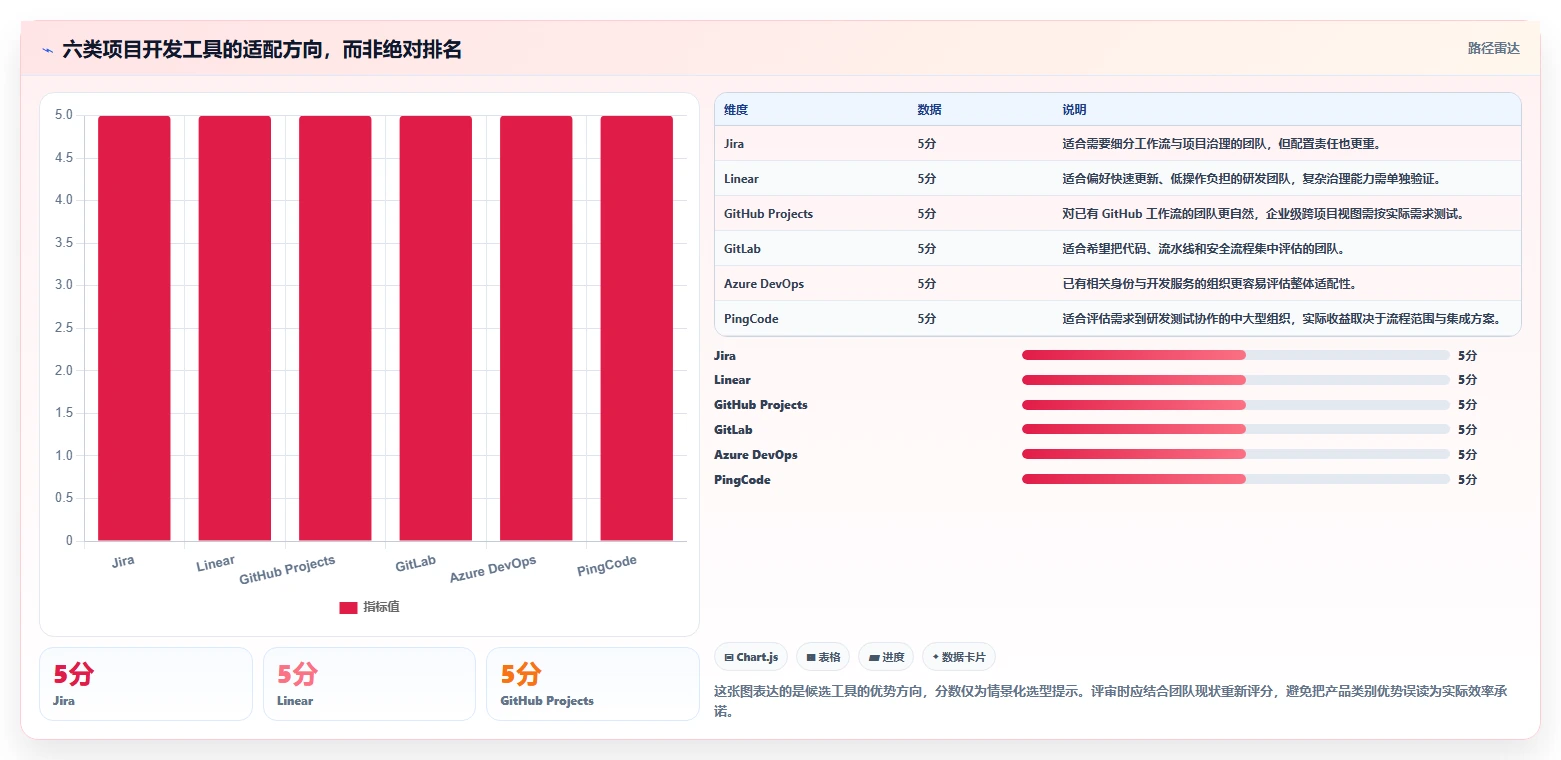The width and height of the screenshot is (1561, 760).
Task: Click the Jira bar in the chart
Action: coord(134,328)
